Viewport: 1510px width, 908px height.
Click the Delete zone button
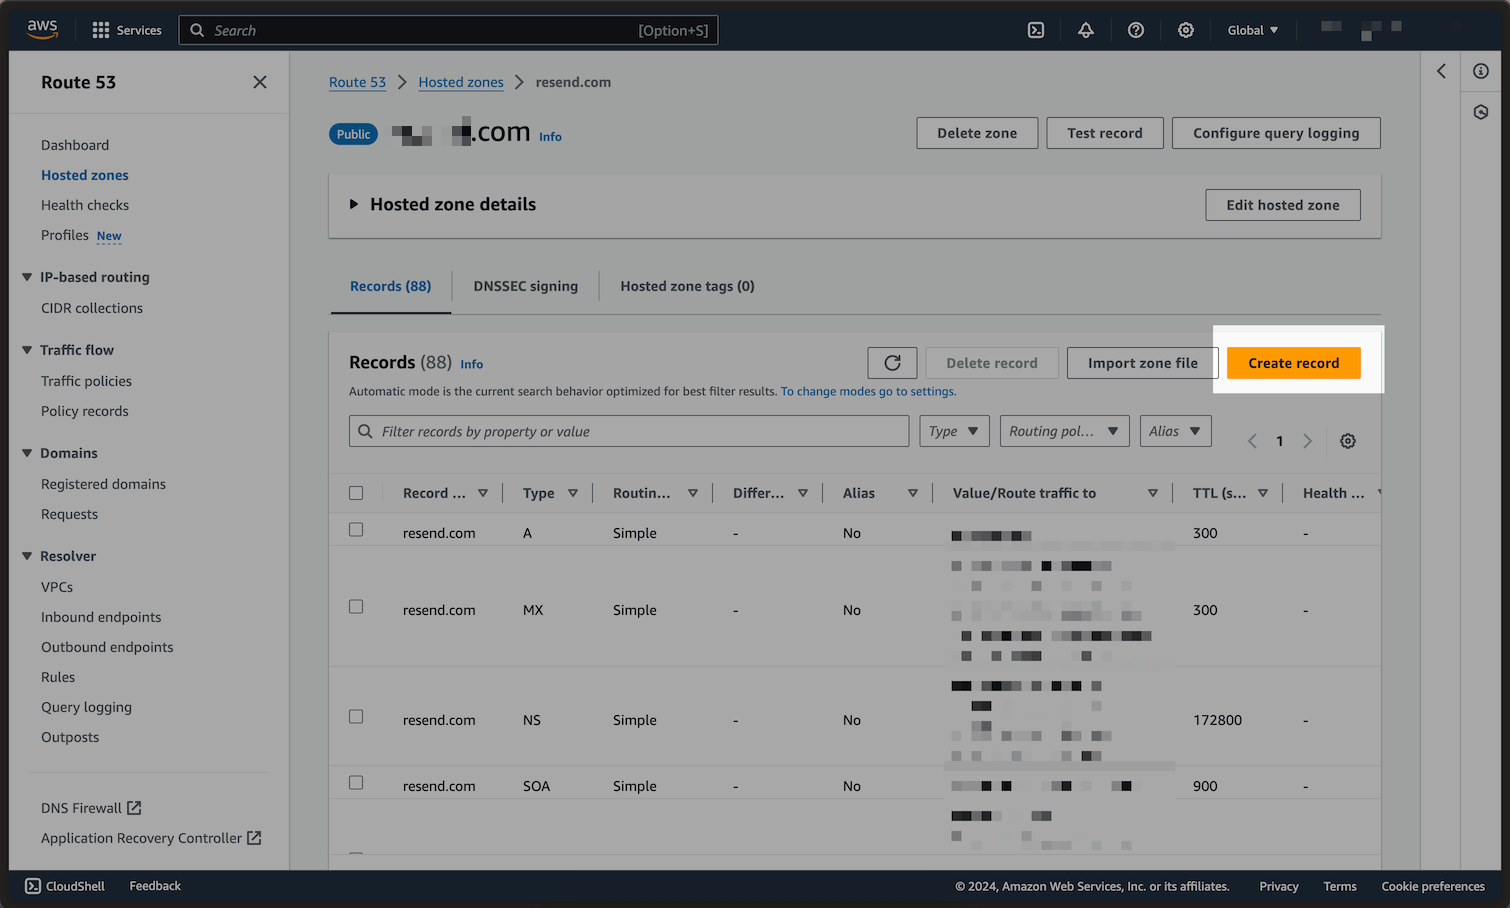977,133
